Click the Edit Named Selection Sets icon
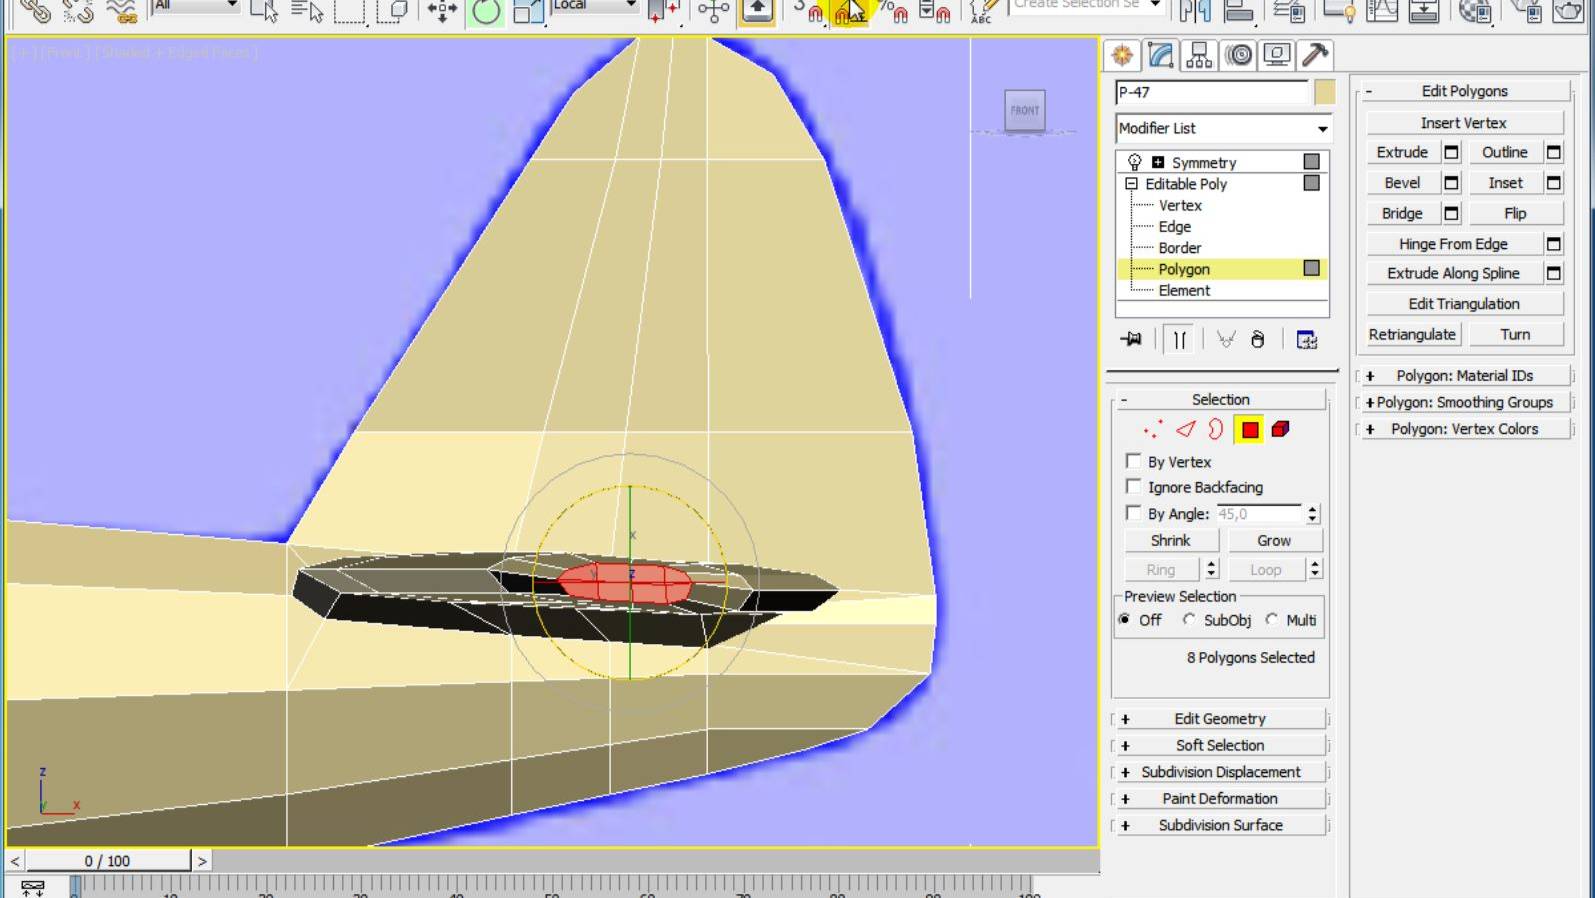 983,11
